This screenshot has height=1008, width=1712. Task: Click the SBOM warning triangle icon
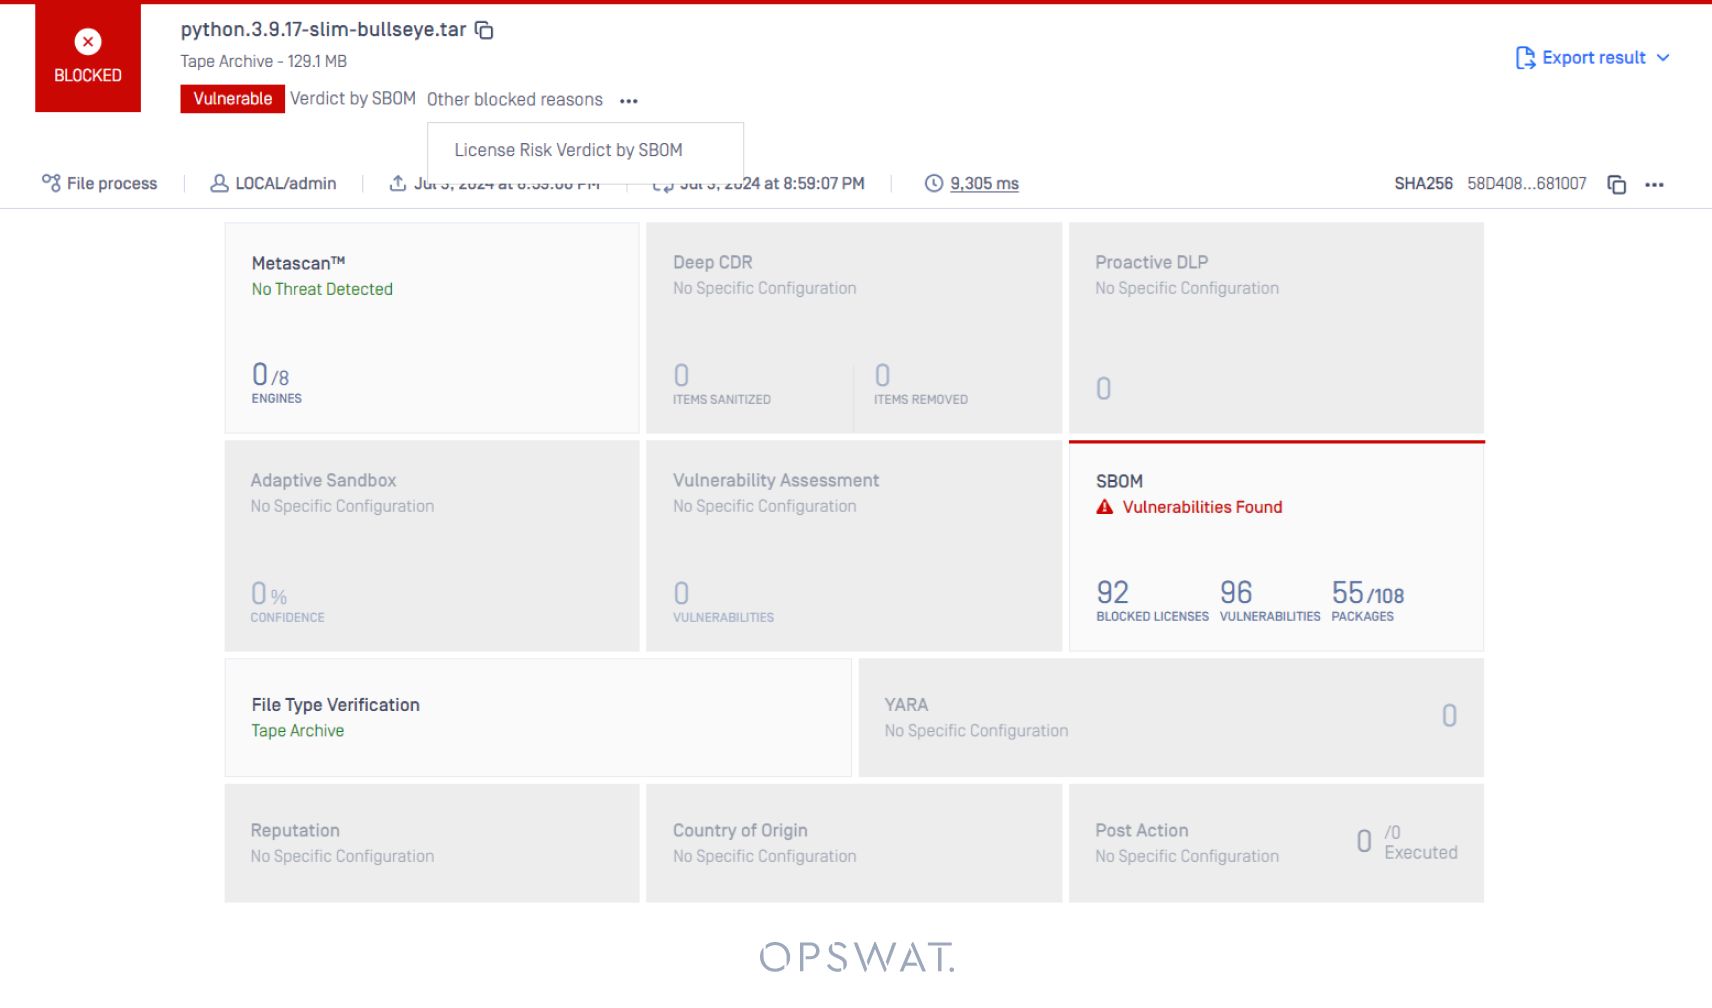click(x=1104, y=507)
